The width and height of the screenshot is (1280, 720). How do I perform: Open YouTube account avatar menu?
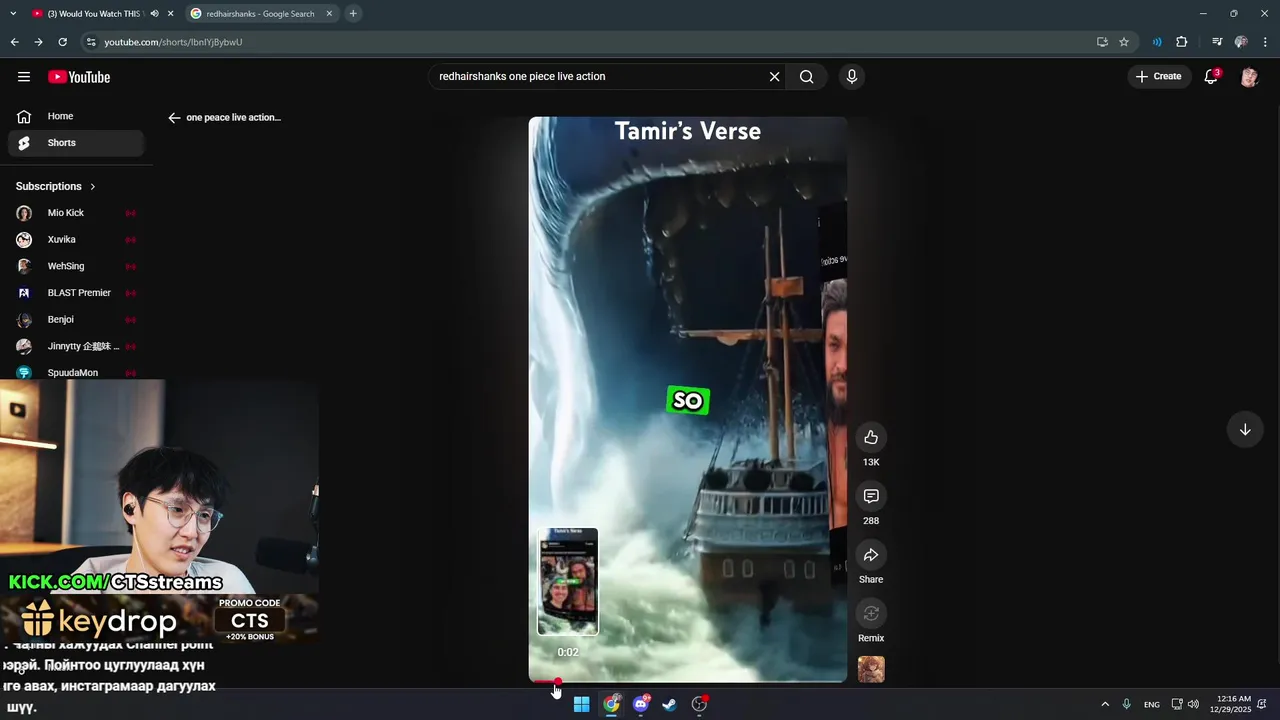pos(1249,77)
